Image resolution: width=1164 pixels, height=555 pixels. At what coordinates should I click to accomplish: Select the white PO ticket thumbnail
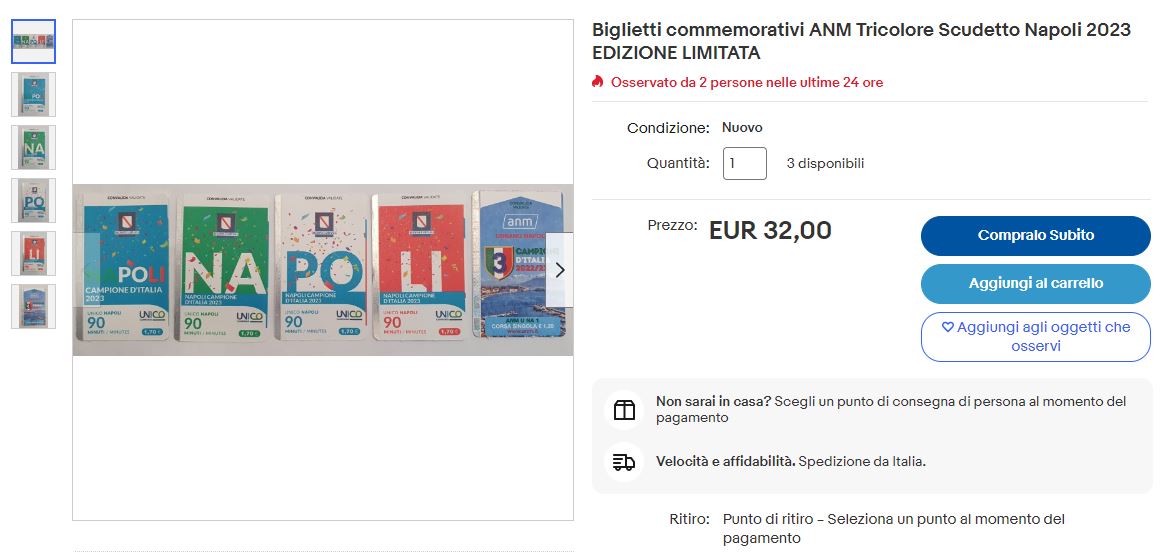point(33,200)
